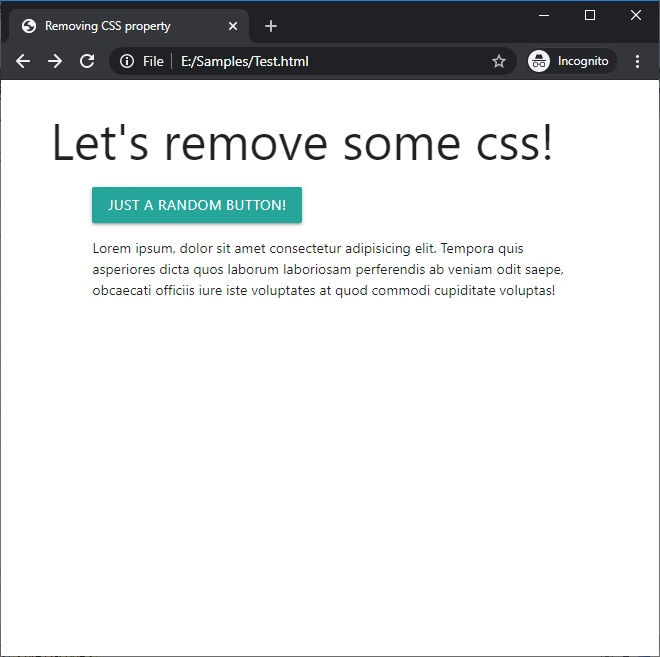Screen dimensions: 660x657
Task: Maximize the Chrome window
Action: [x=590, y=16]
